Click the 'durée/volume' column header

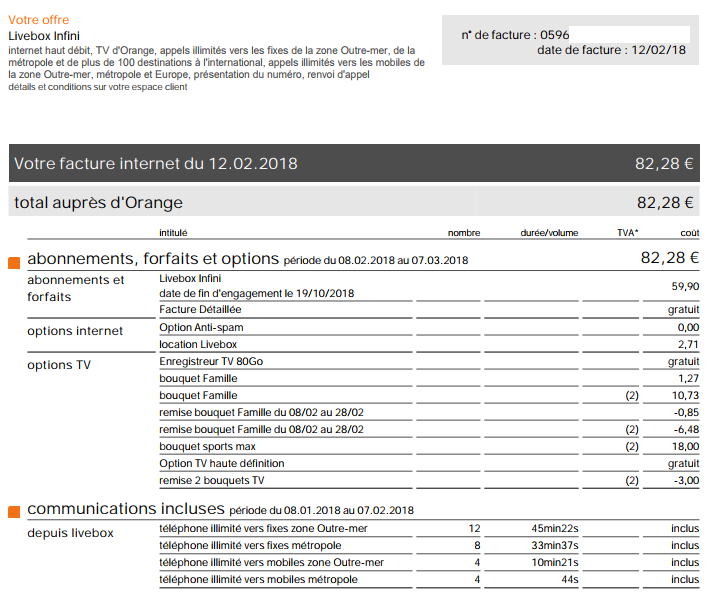point(549,233)
